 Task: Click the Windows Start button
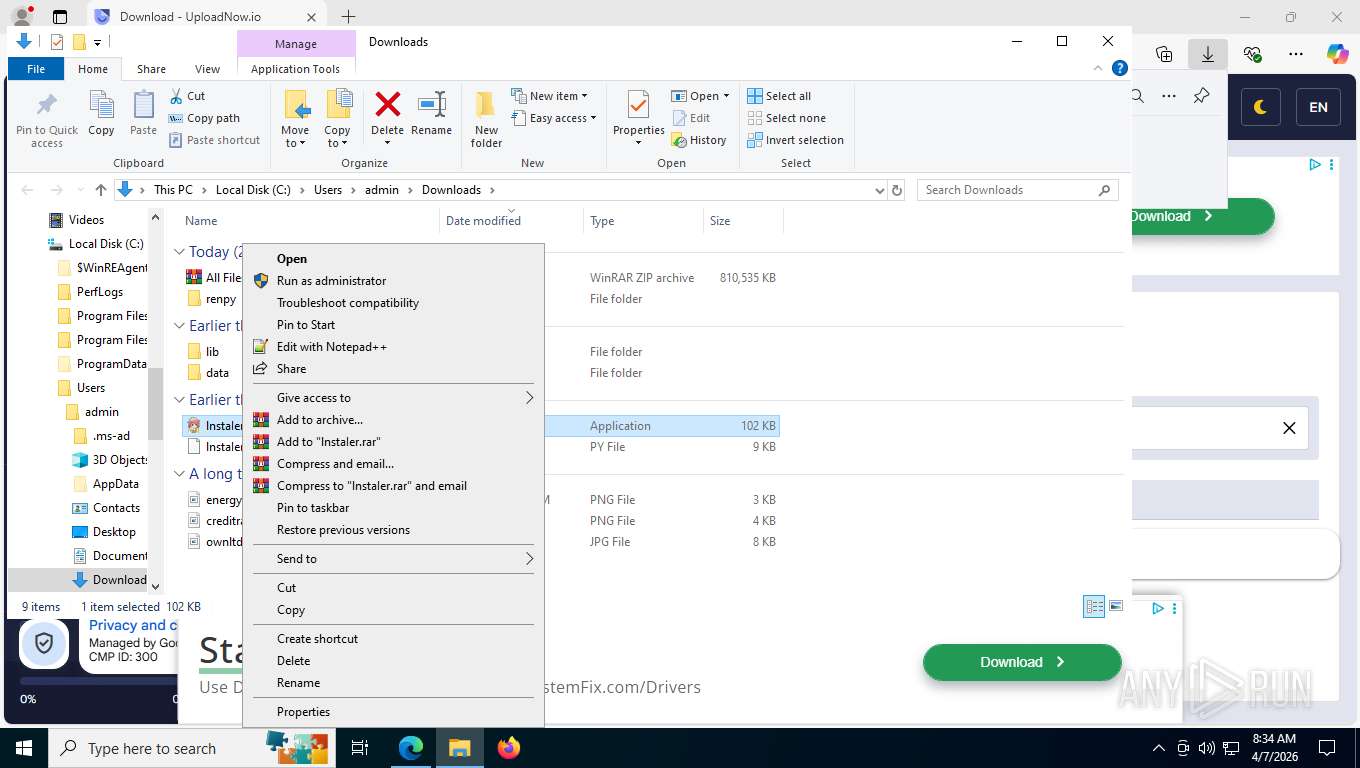pos(23,748)
